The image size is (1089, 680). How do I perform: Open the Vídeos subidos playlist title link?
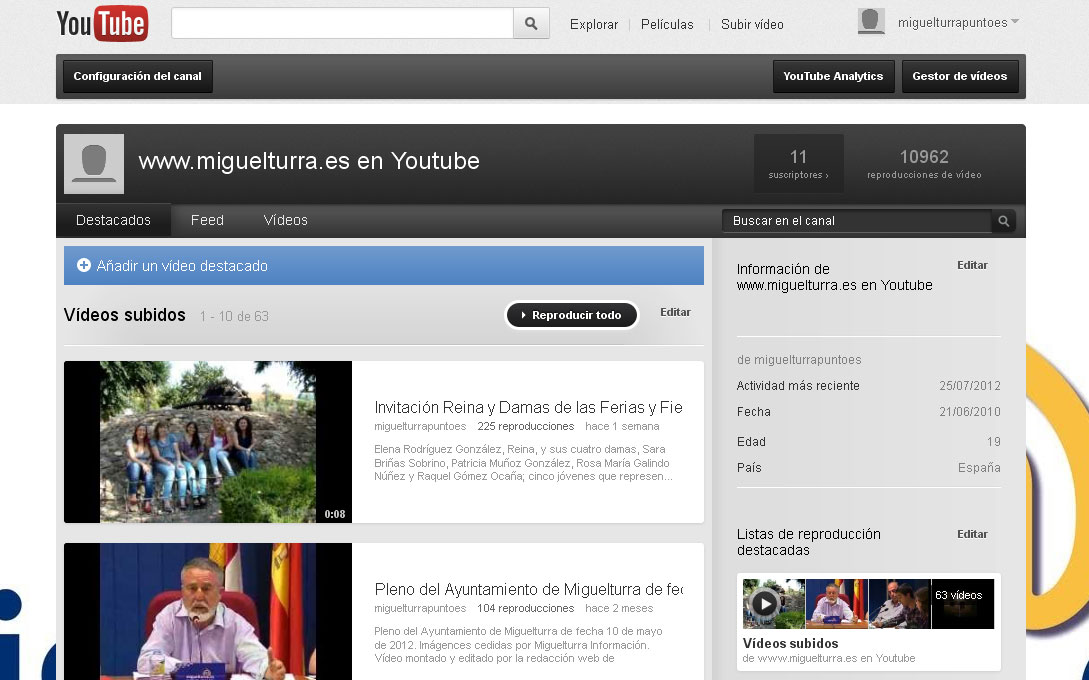[x=790, y=643]
